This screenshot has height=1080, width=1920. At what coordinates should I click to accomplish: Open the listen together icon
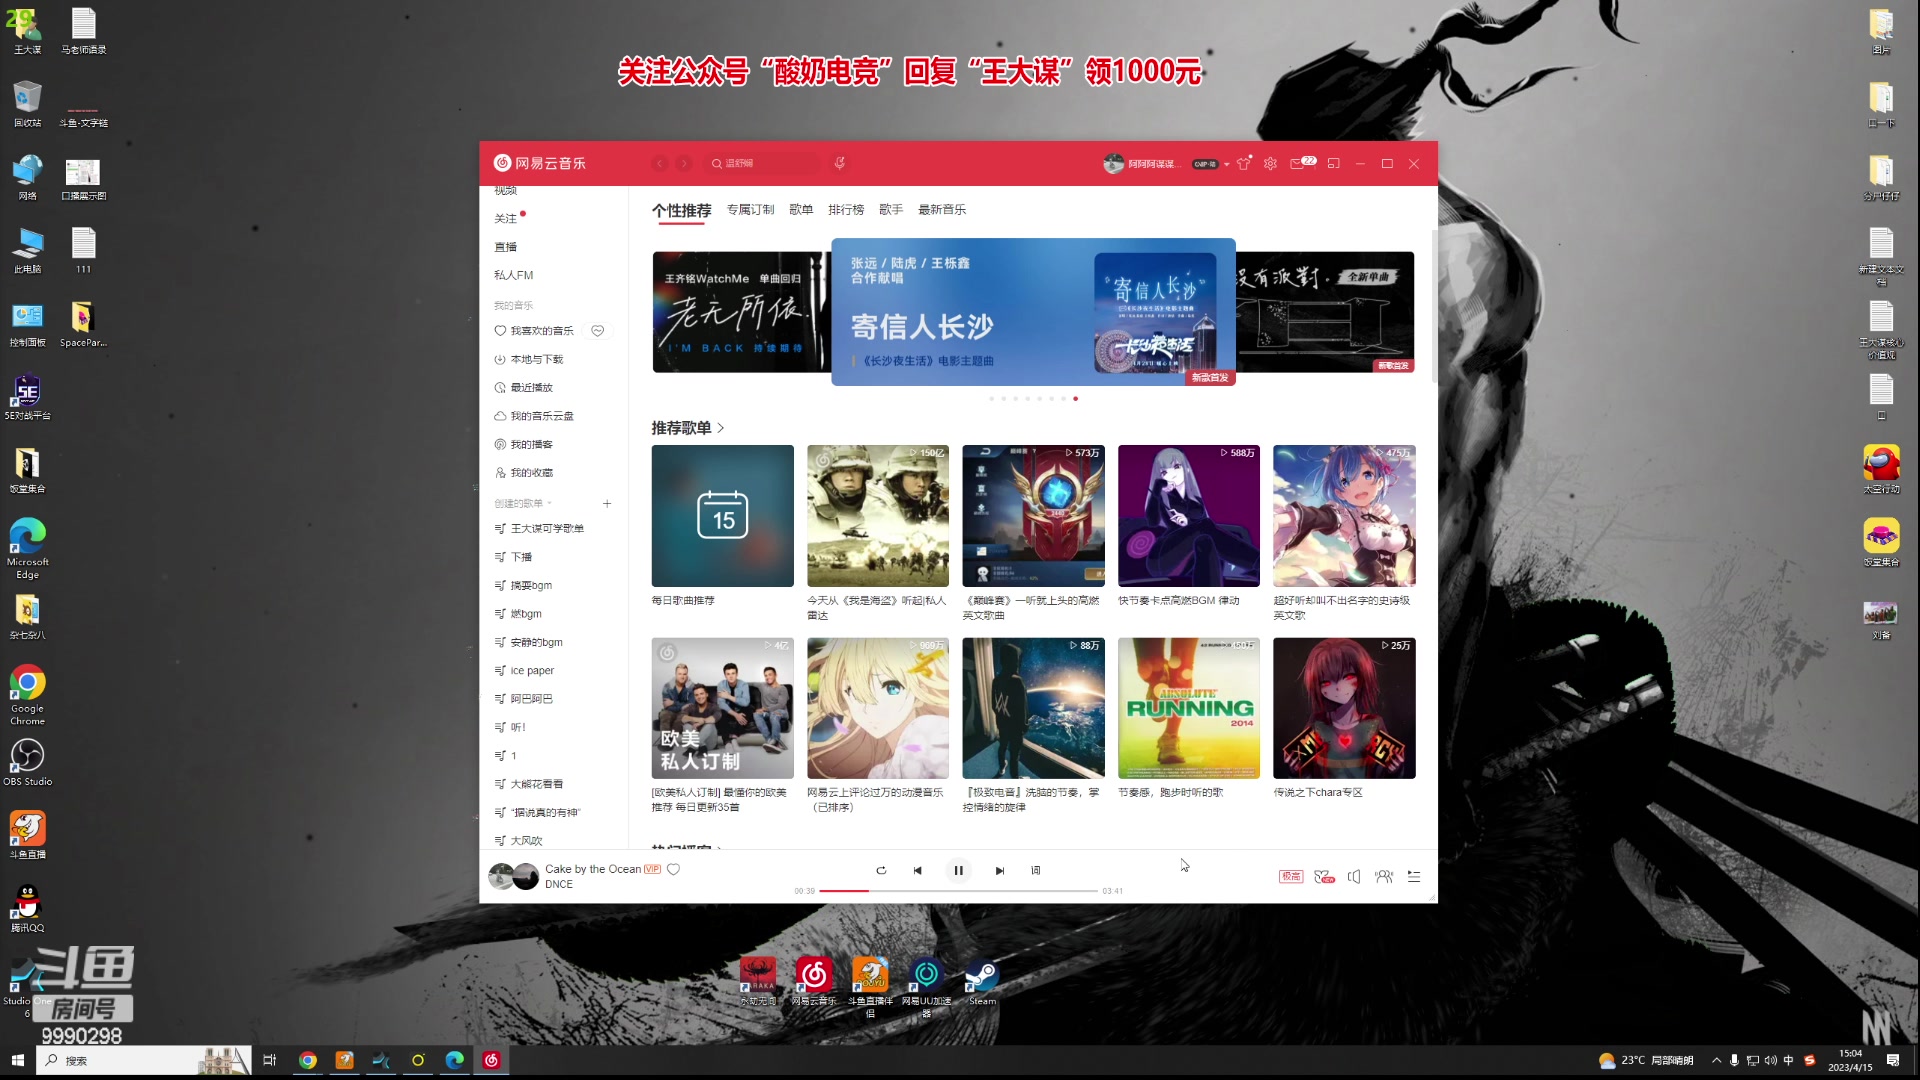[1384, 876]
